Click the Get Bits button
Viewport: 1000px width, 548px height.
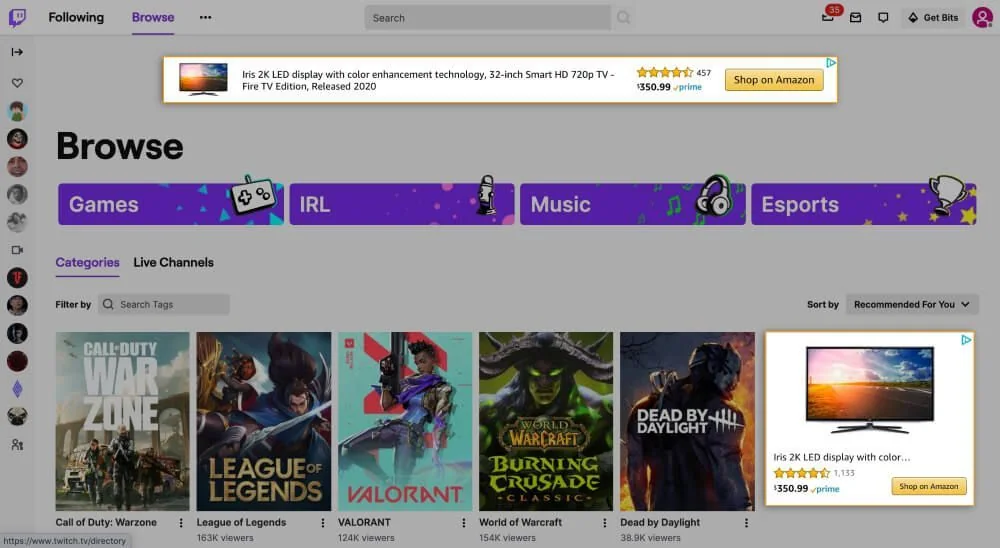click(933, 18)
